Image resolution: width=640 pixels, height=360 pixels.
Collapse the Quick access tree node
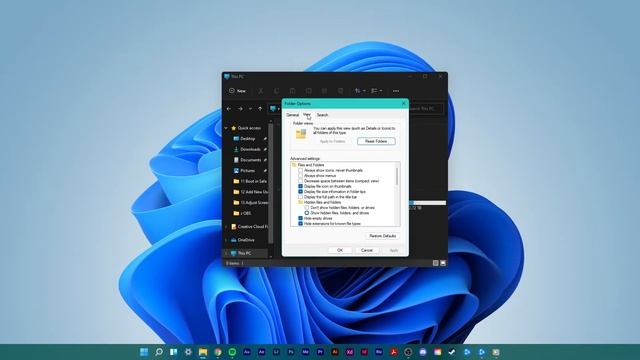pos(226,128)
